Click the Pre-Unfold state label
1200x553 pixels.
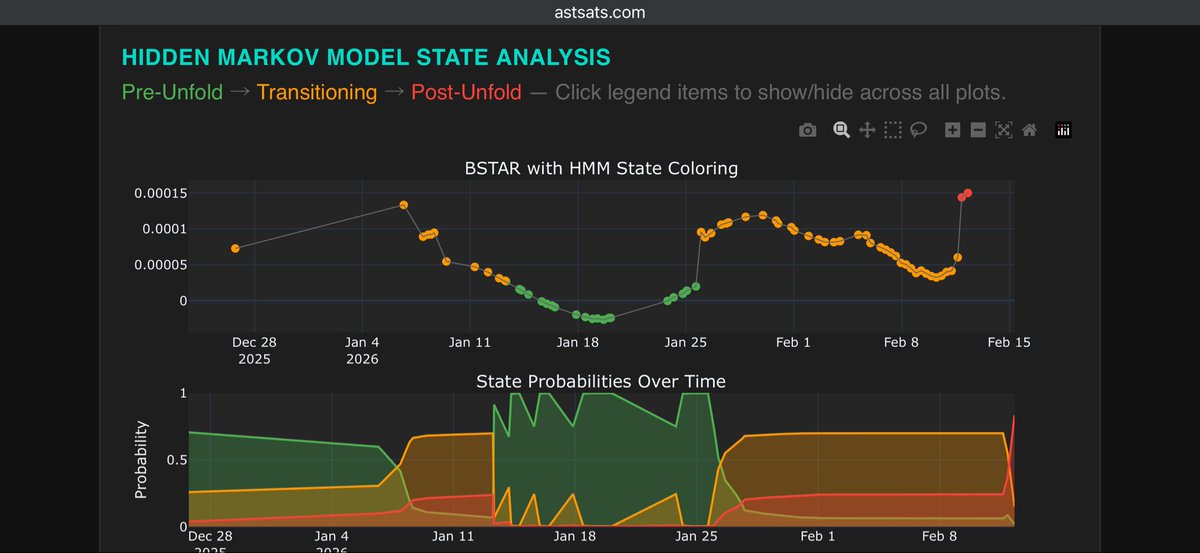(x=172, y=93)
